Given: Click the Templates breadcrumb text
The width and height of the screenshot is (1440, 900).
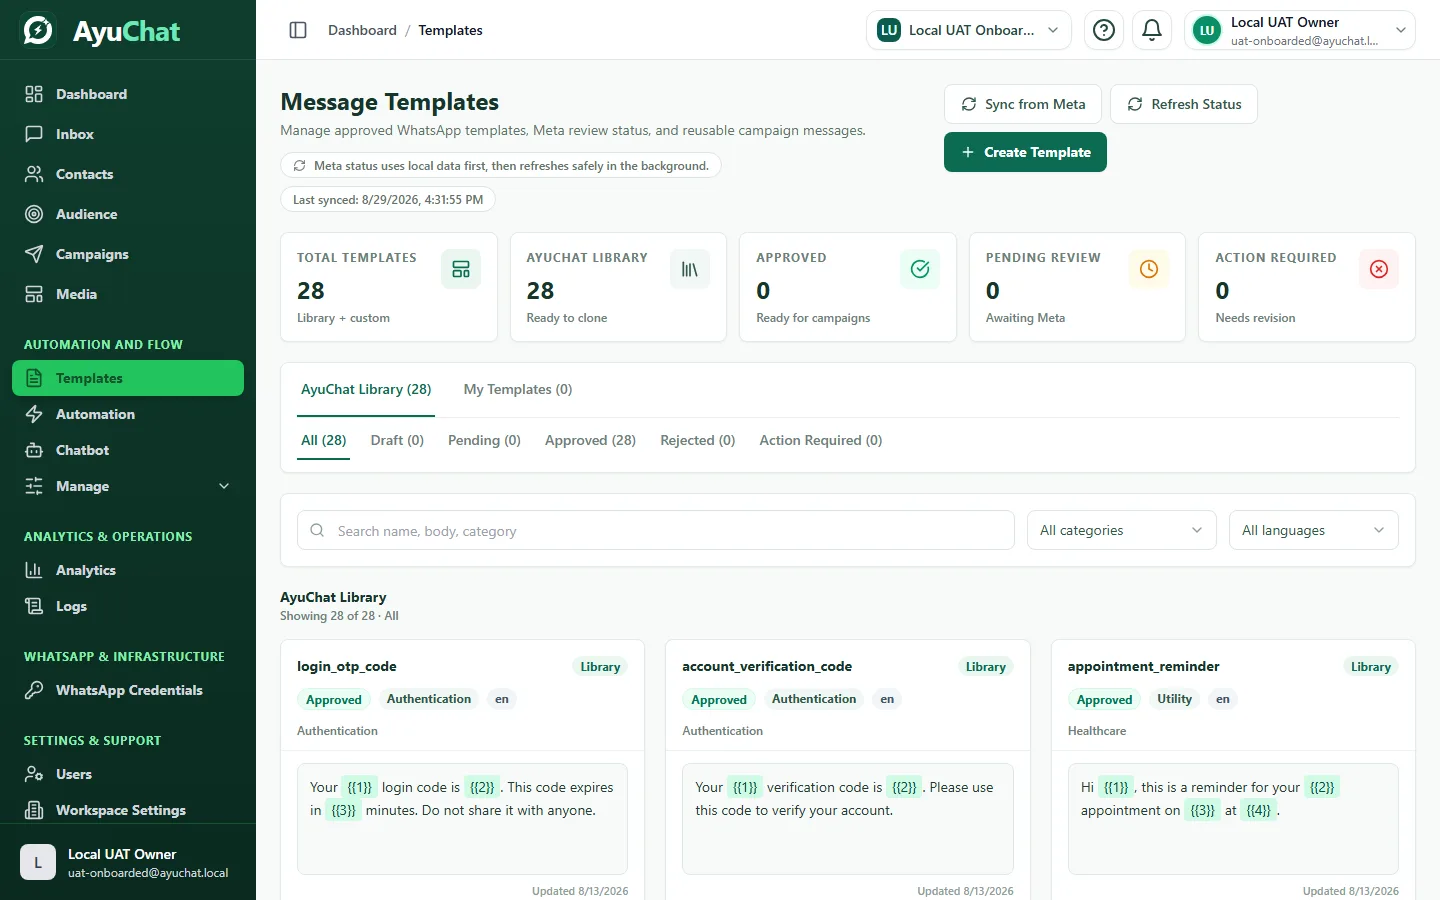Looking at the screenshot, I should pos(450,30).
